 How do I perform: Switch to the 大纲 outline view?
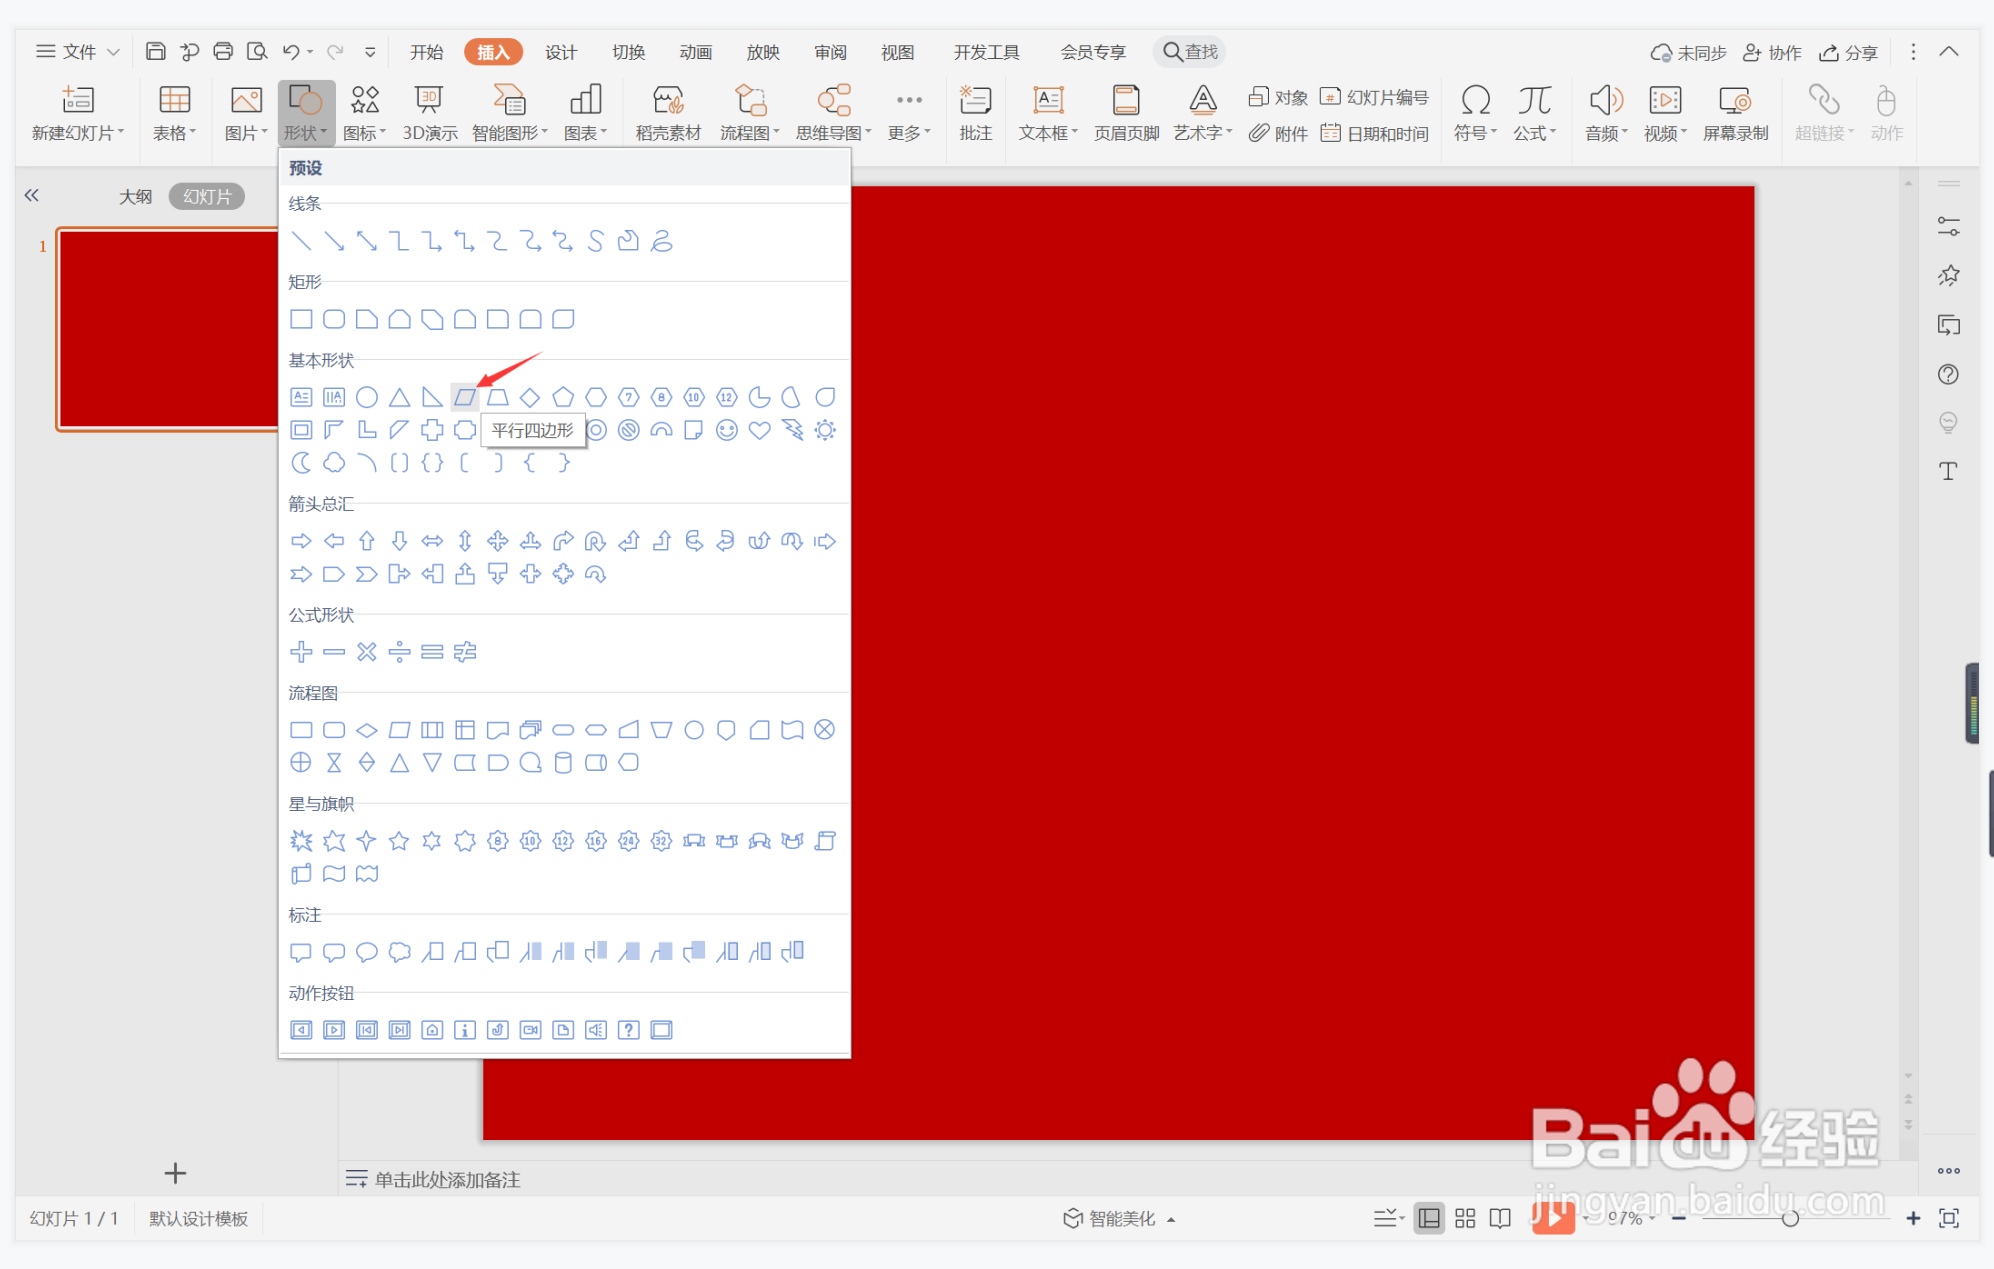(135, 197)
